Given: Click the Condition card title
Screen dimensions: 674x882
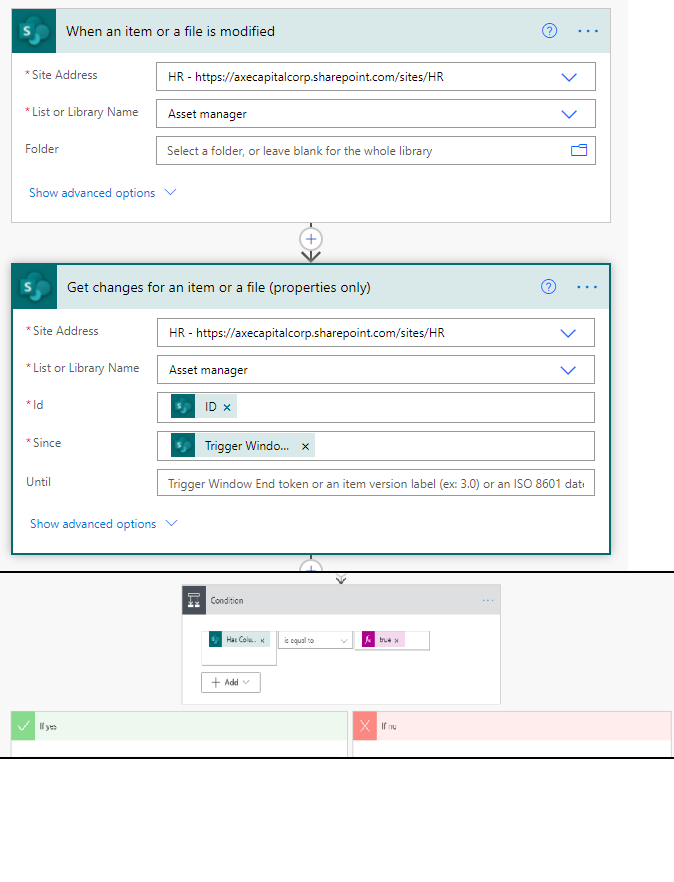Looking at the screenshot, I should [227, 601].
